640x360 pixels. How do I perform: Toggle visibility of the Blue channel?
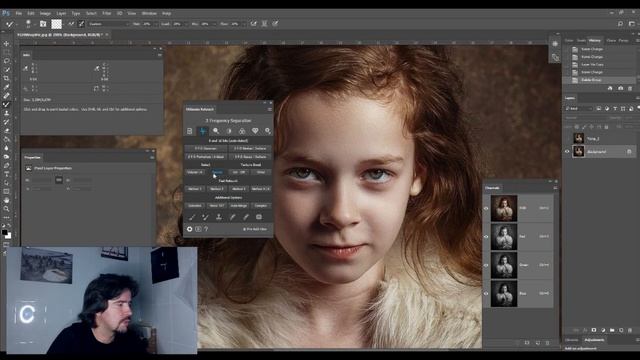(486, 293)
